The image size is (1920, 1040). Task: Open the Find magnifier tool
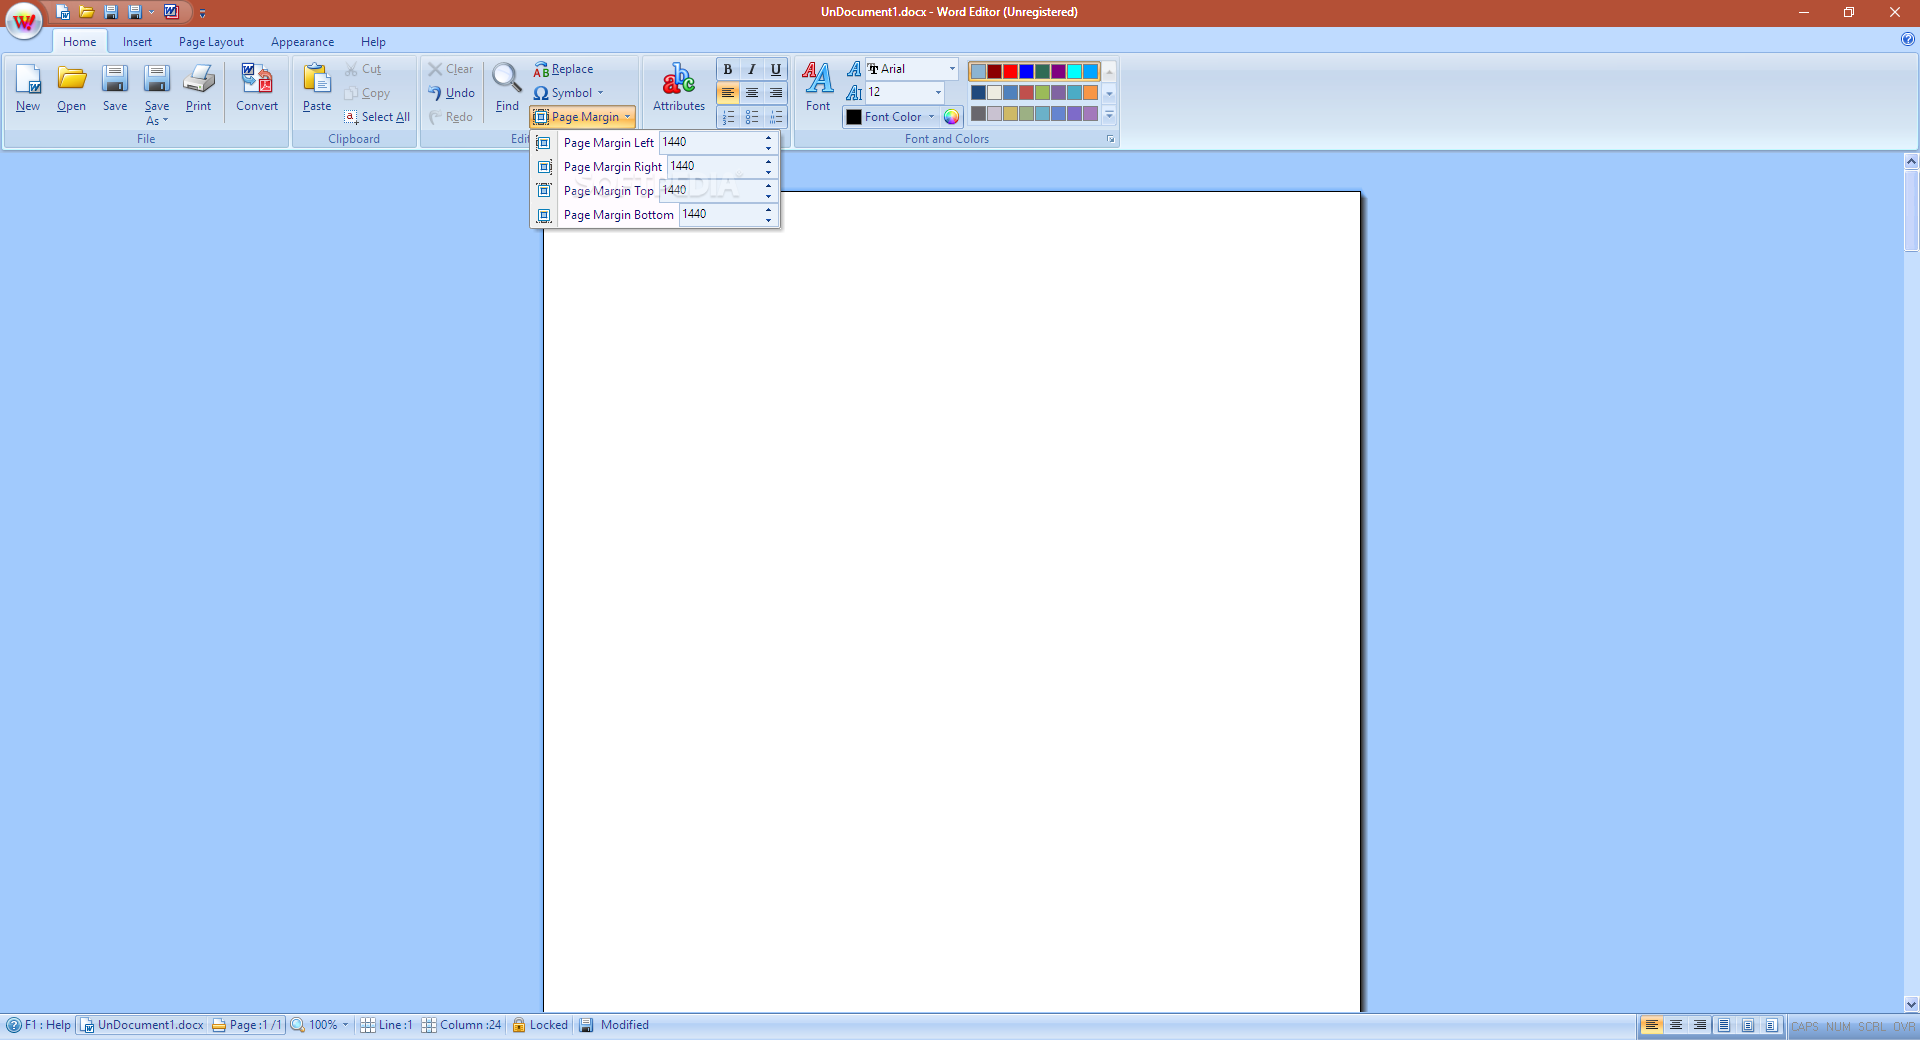(x=507, y=88)
